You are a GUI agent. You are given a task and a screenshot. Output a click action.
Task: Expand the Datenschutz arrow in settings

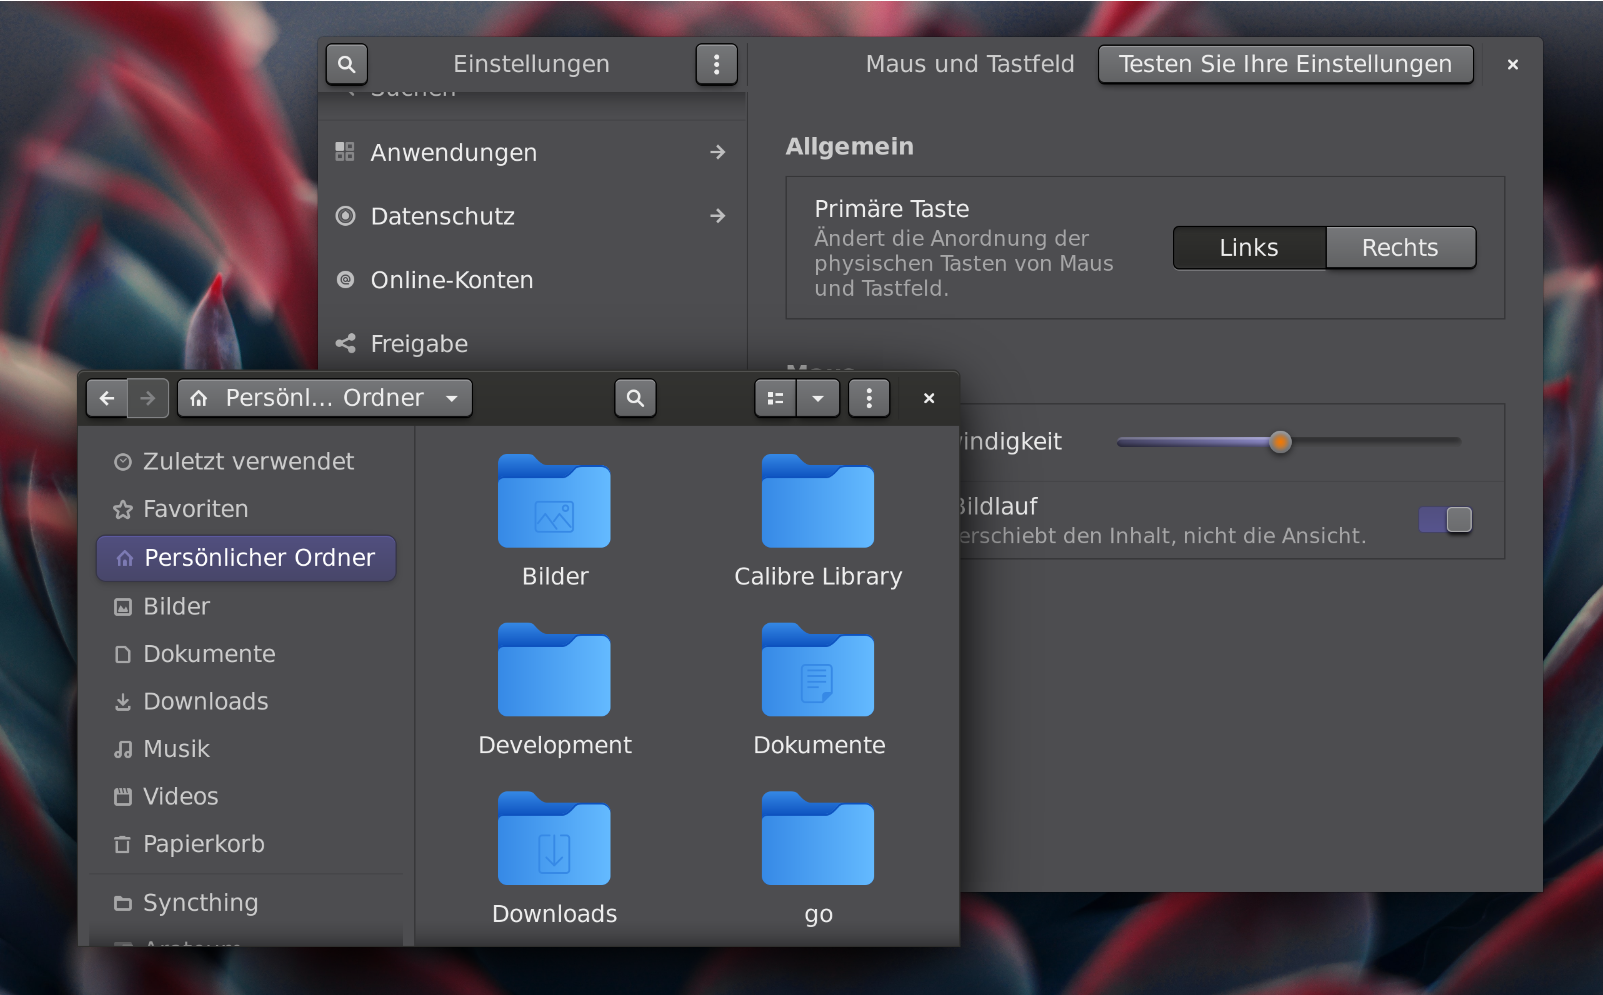coord(717,216)
